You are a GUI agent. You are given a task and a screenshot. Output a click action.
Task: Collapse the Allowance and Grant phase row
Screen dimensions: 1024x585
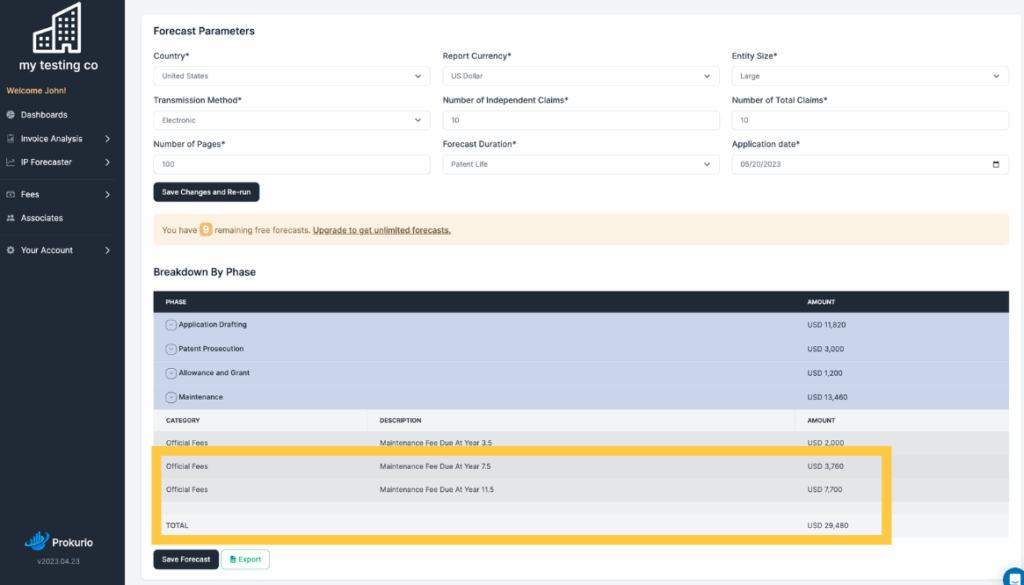tap(171, 373)
